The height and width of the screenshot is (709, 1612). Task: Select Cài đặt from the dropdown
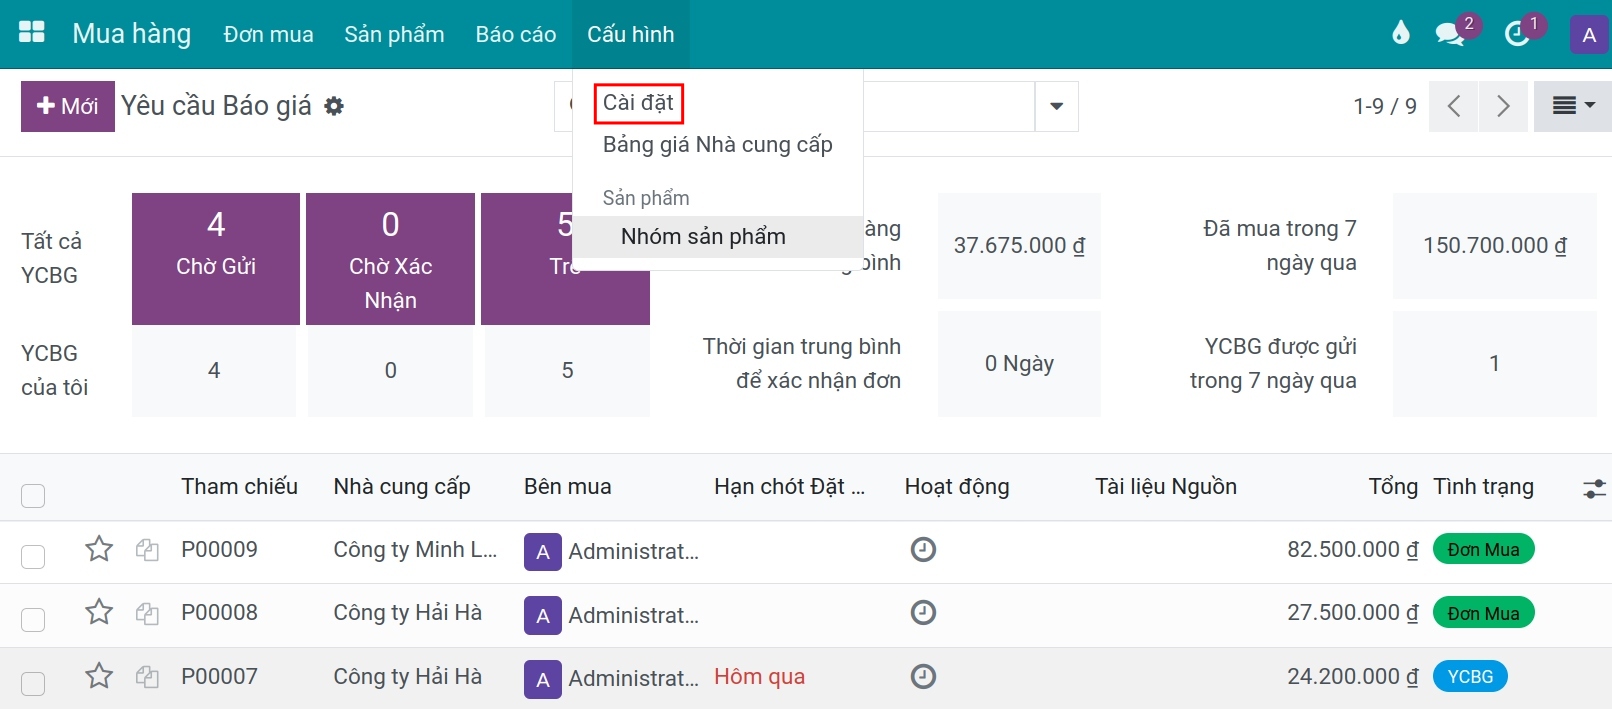(639, 103)
